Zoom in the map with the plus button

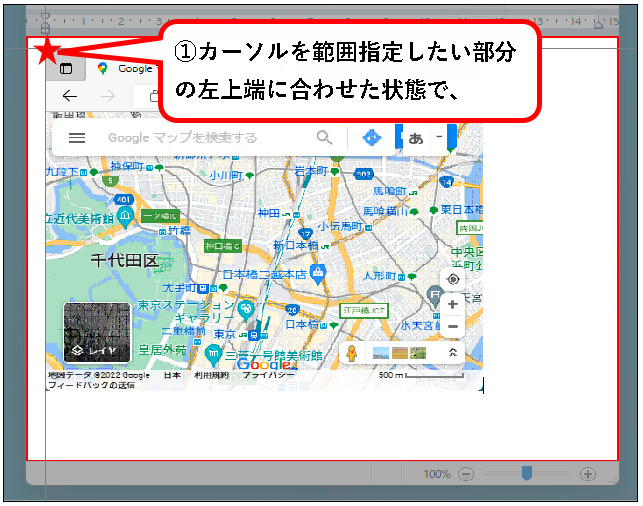coord(453,304)
